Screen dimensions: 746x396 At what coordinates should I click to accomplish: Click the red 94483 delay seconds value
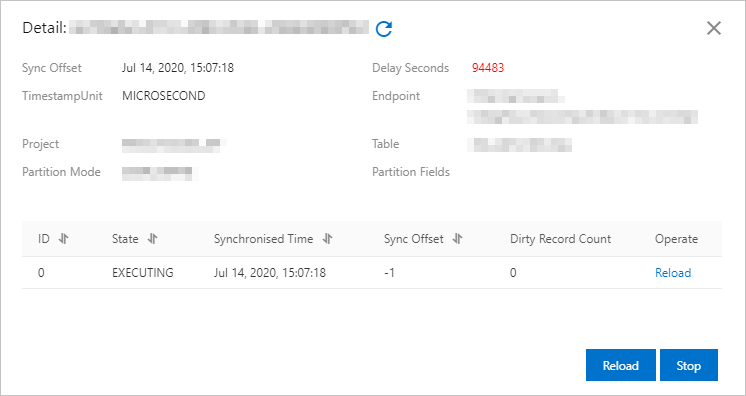488,68
